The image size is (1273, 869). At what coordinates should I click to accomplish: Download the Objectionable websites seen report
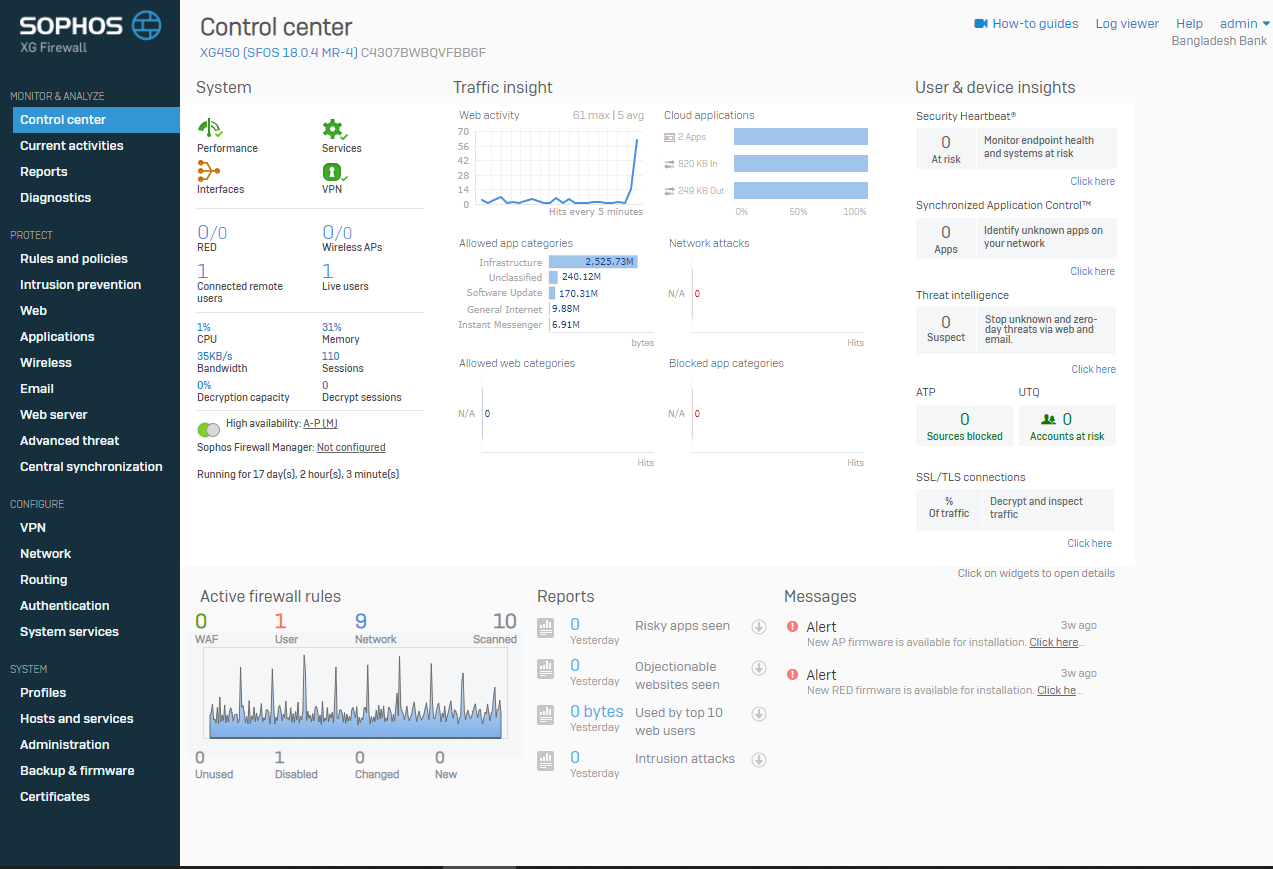point(759,668)
